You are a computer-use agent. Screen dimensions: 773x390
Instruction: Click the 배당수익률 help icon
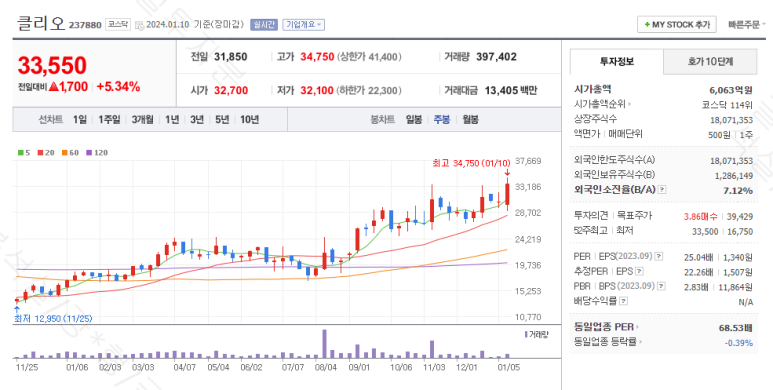[x=623, y=300]
